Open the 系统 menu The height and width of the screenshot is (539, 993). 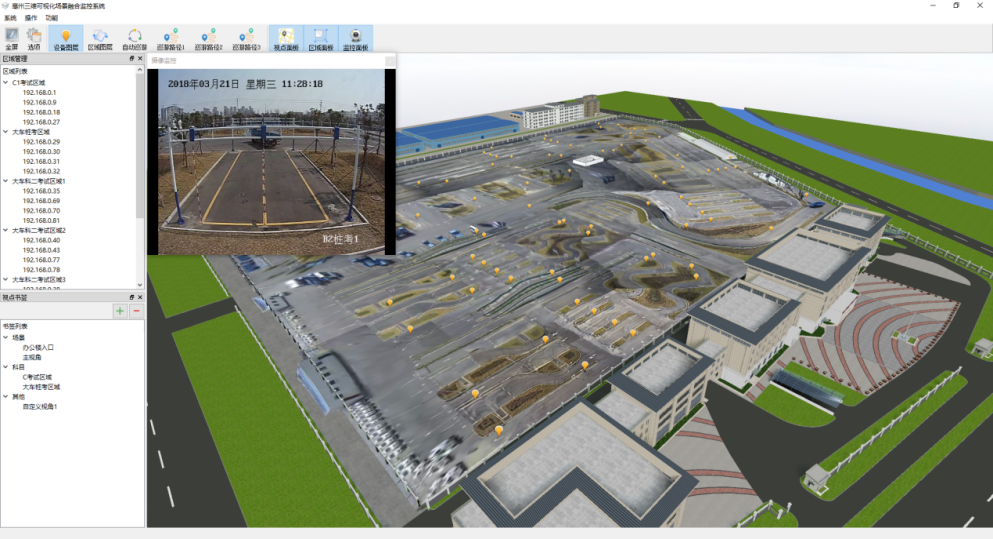10,18
